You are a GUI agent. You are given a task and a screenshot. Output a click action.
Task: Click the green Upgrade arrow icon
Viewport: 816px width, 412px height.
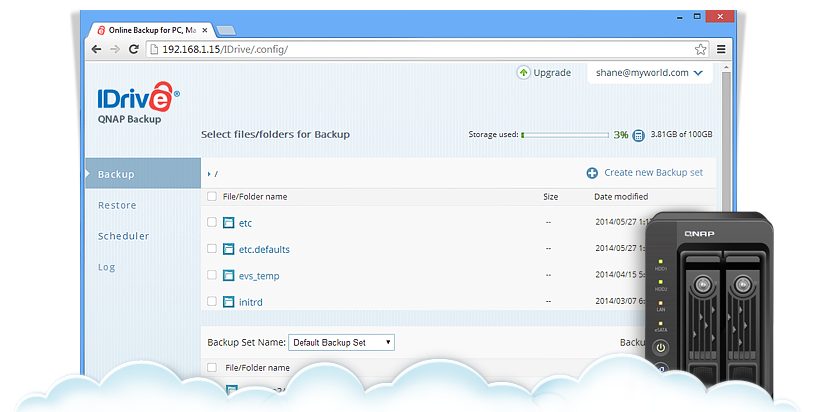tap(523, 73)
